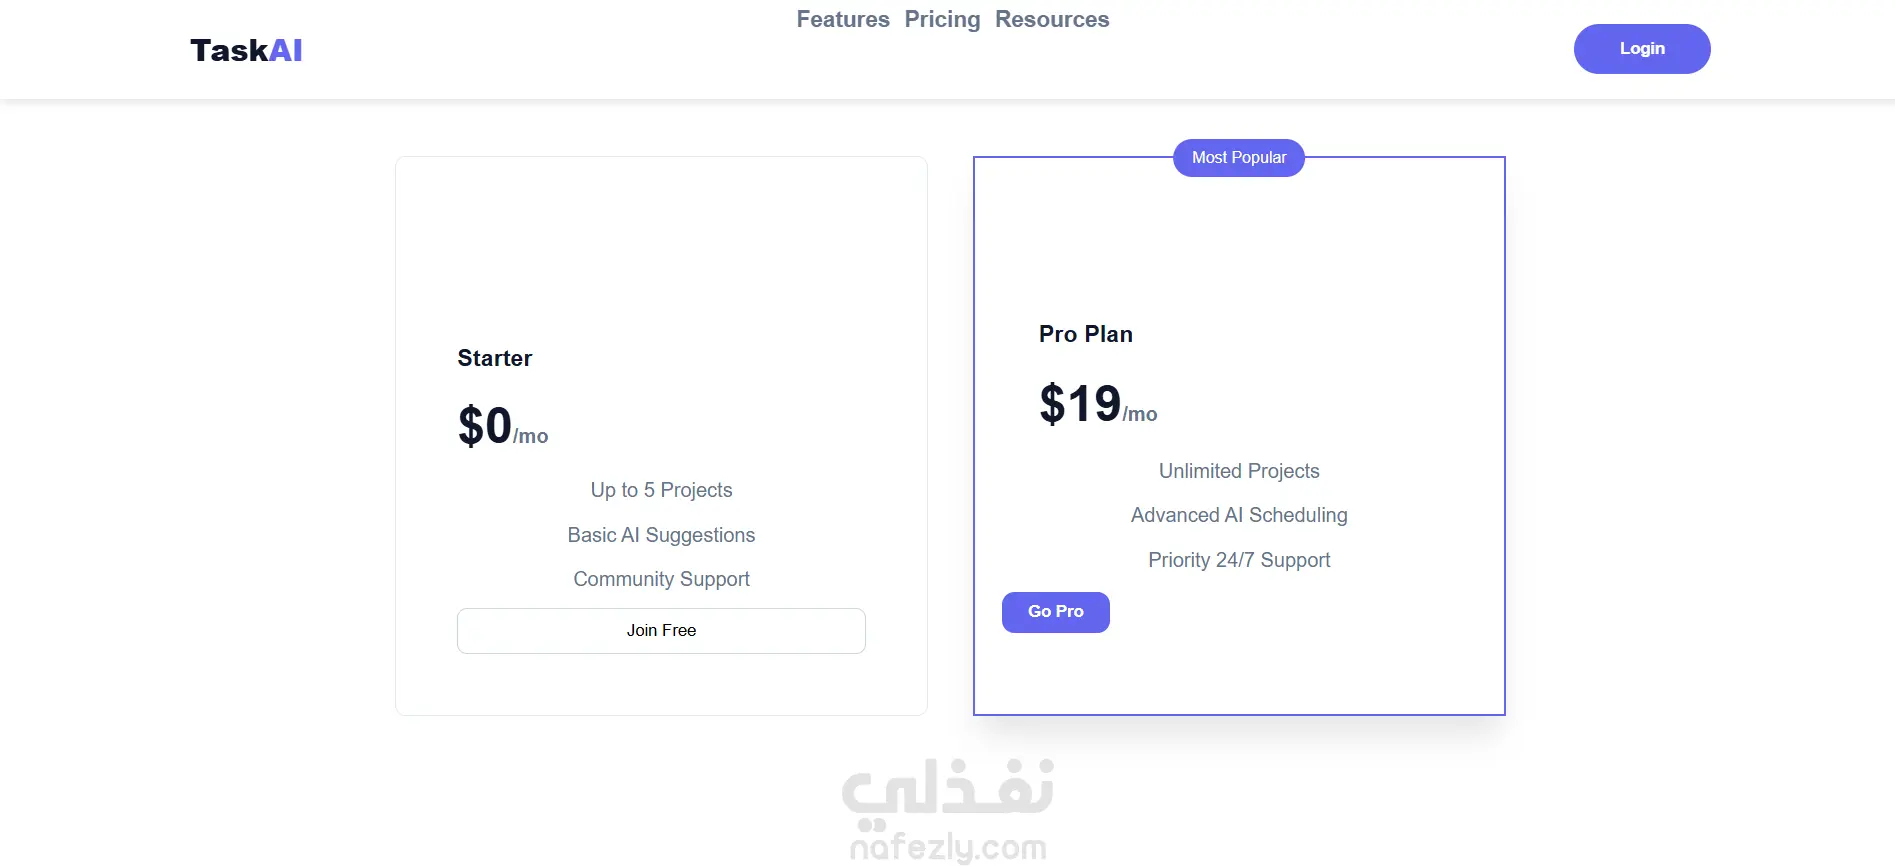Click the $0/mo Starter price

click(502, 427)
